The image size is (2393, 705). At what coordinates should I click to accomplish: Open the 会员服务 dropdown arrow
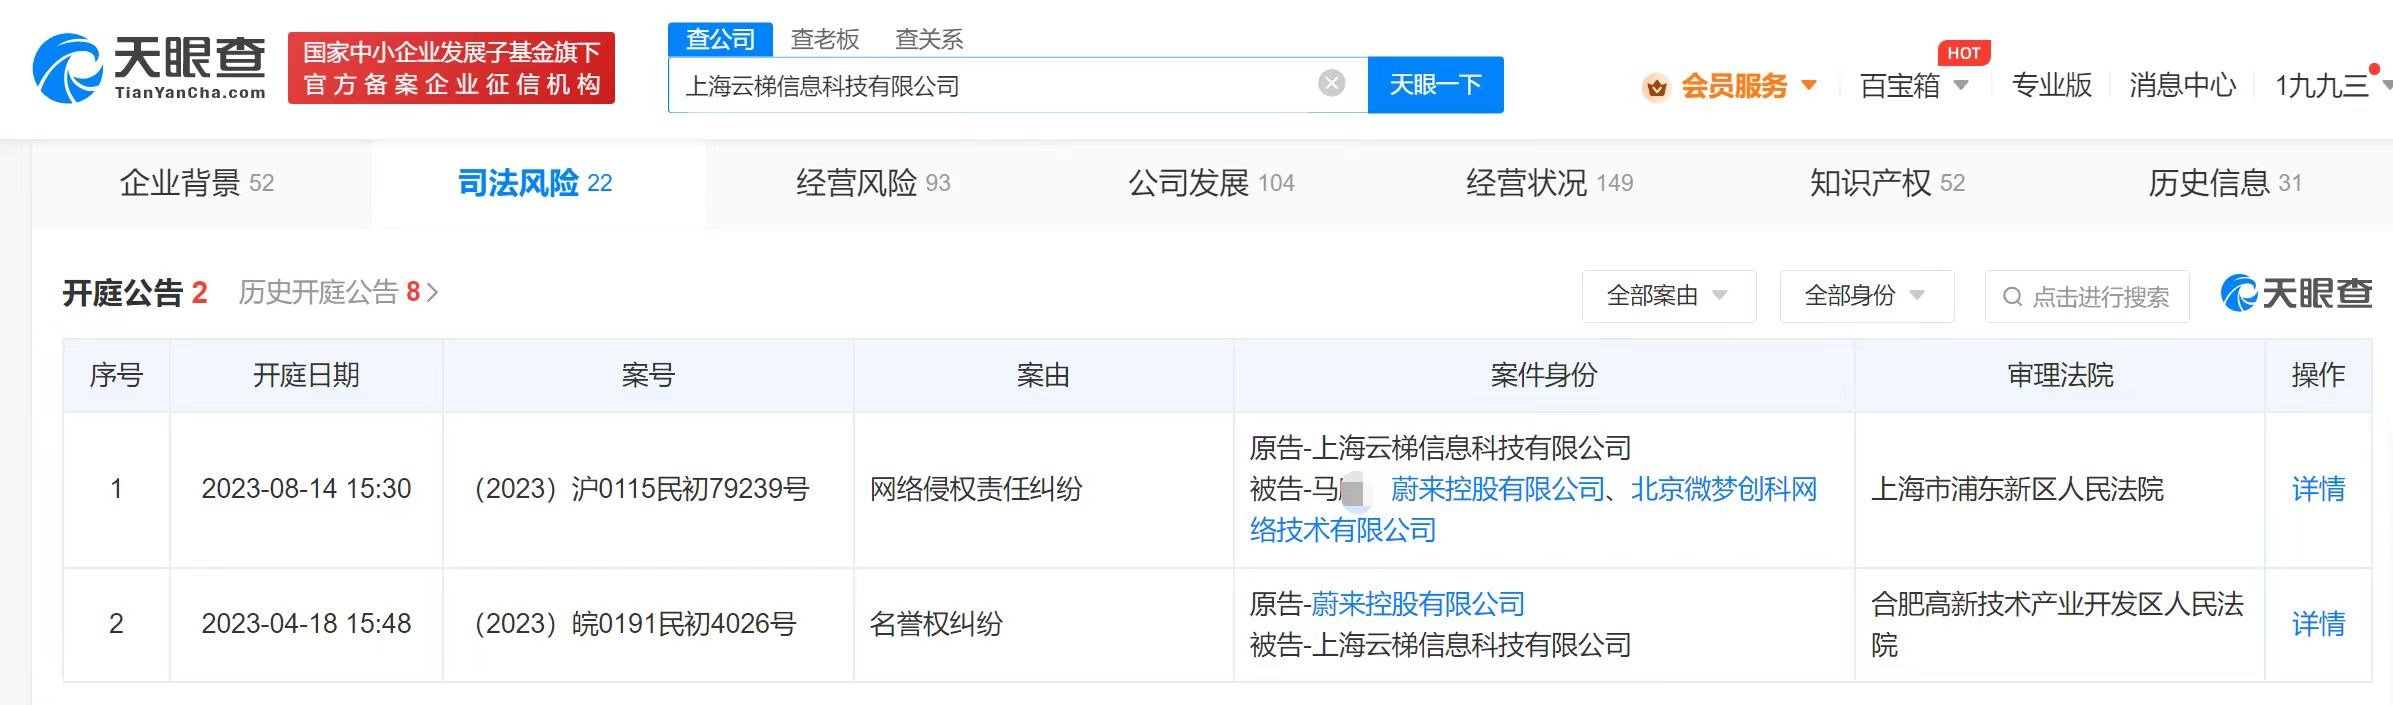point(1808,86)
